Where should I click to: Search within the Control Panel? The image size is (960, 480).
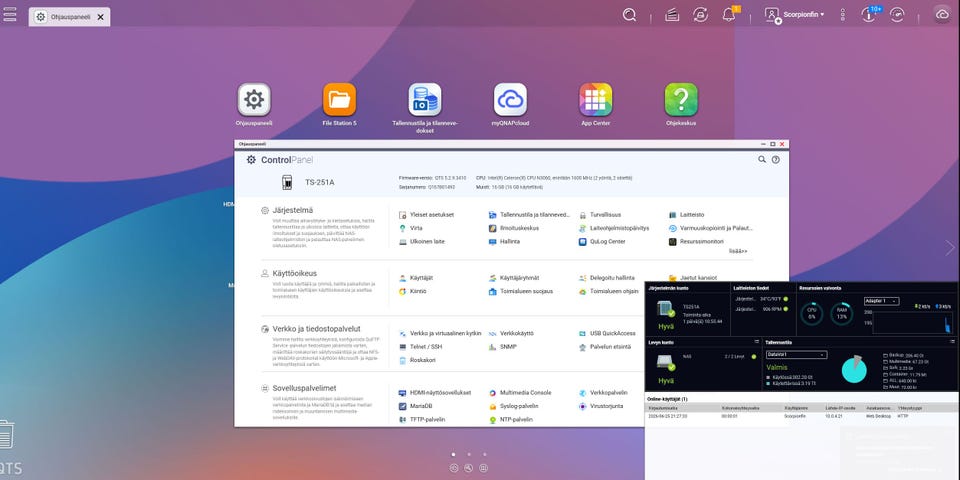point(762,159)
